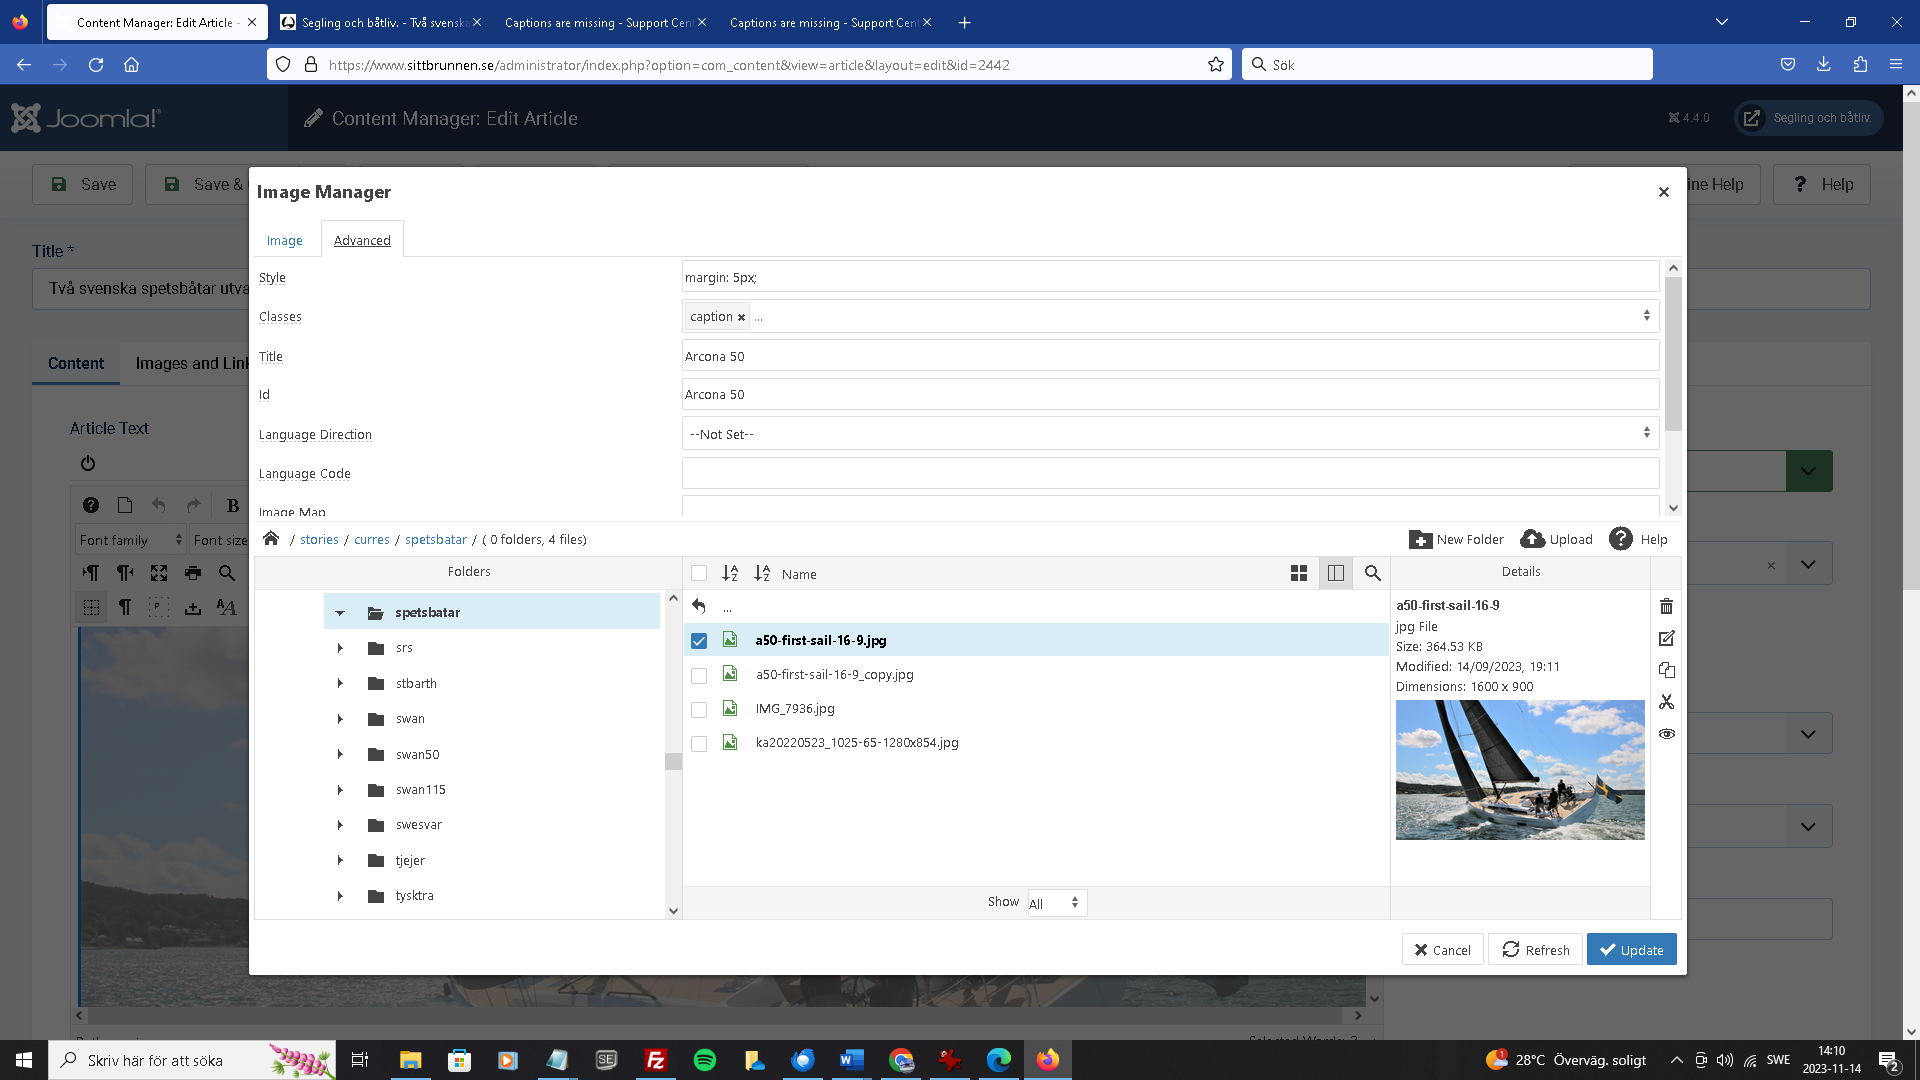The image size is (1920, 1080).
Task: Open the Content tab of the article
Action: 76,363
